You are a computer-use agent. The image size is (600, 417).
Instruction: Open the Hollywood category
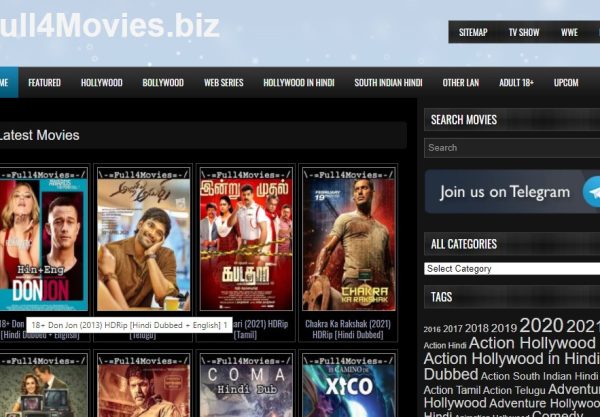coord(102,83)
